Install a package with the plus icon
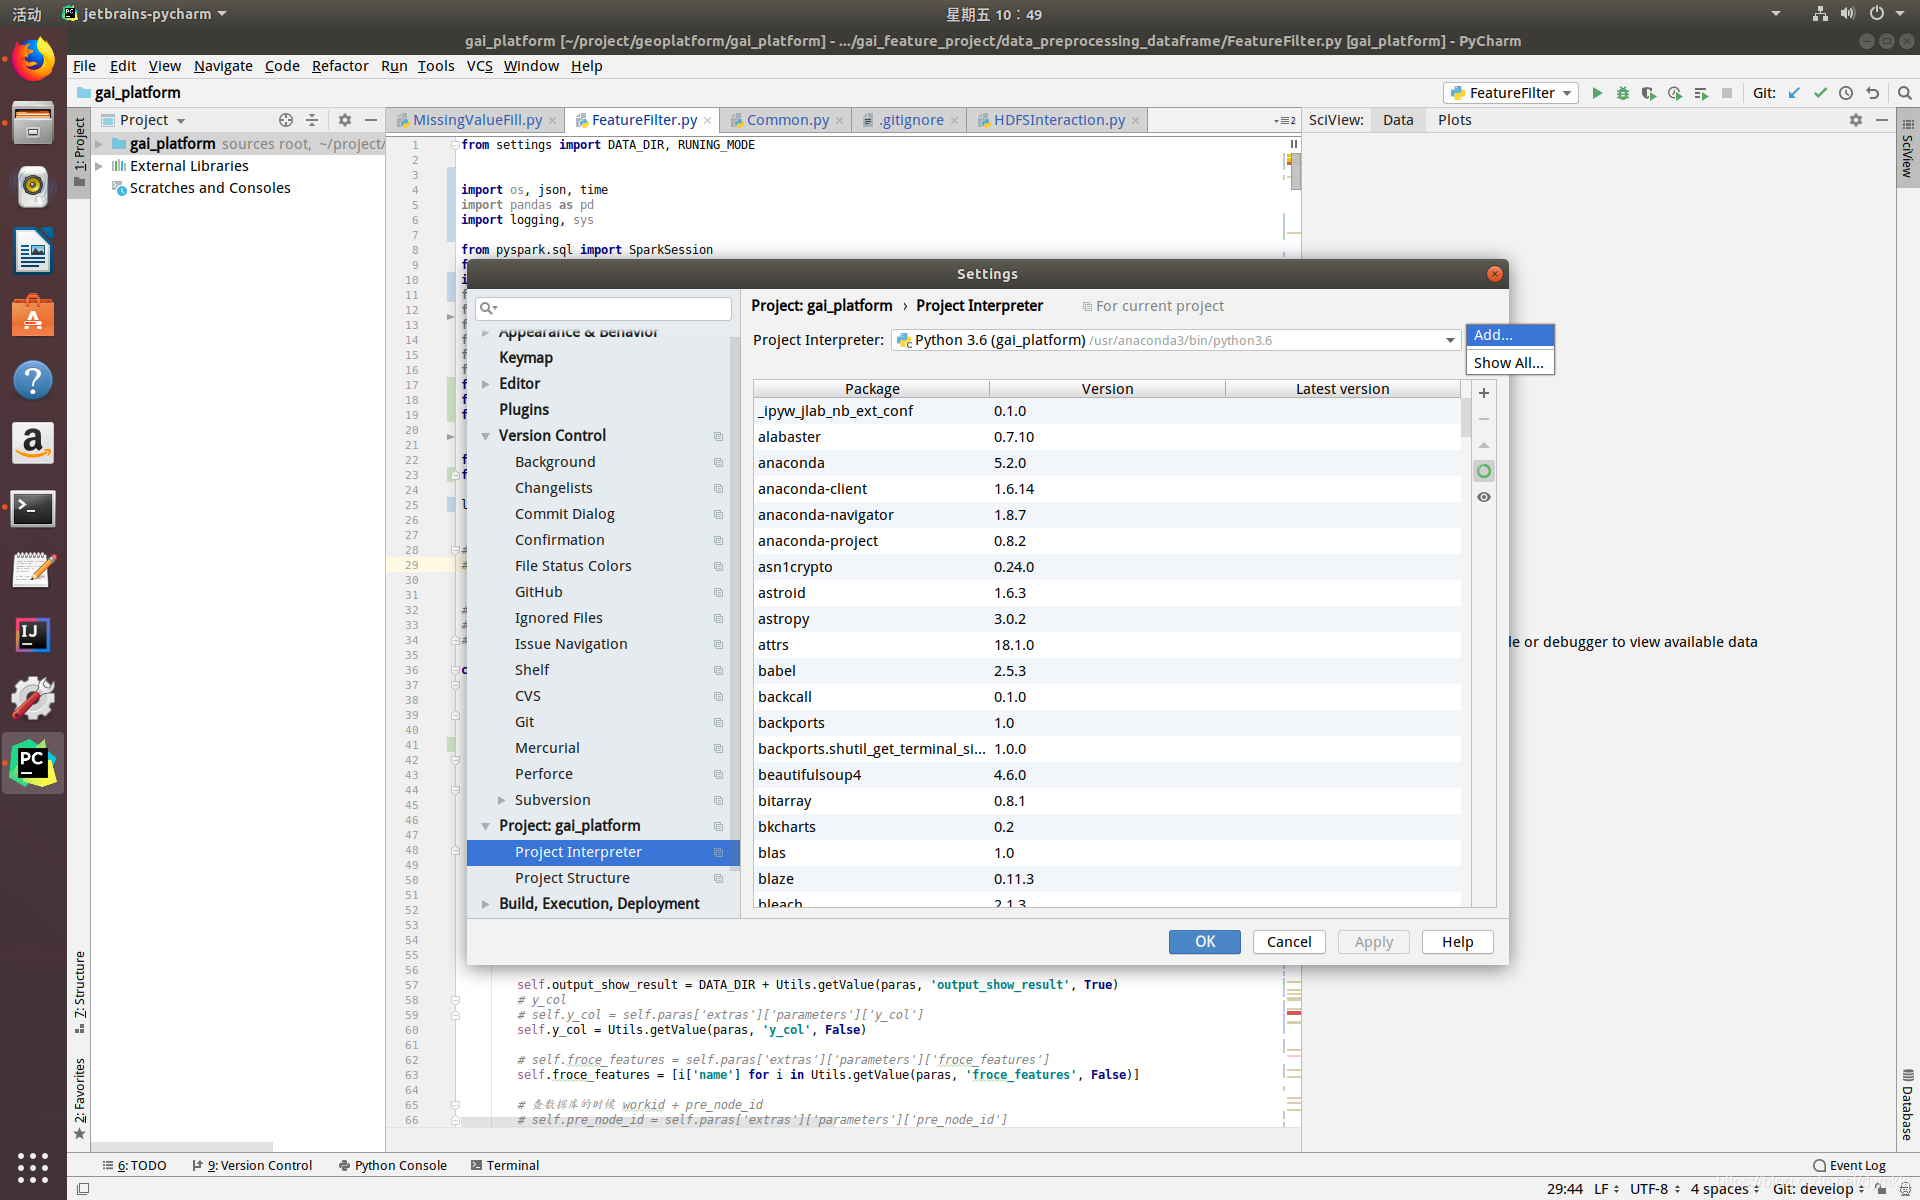The width and height of the screenshot is (1920, 1200). (x=1484, y=393)
